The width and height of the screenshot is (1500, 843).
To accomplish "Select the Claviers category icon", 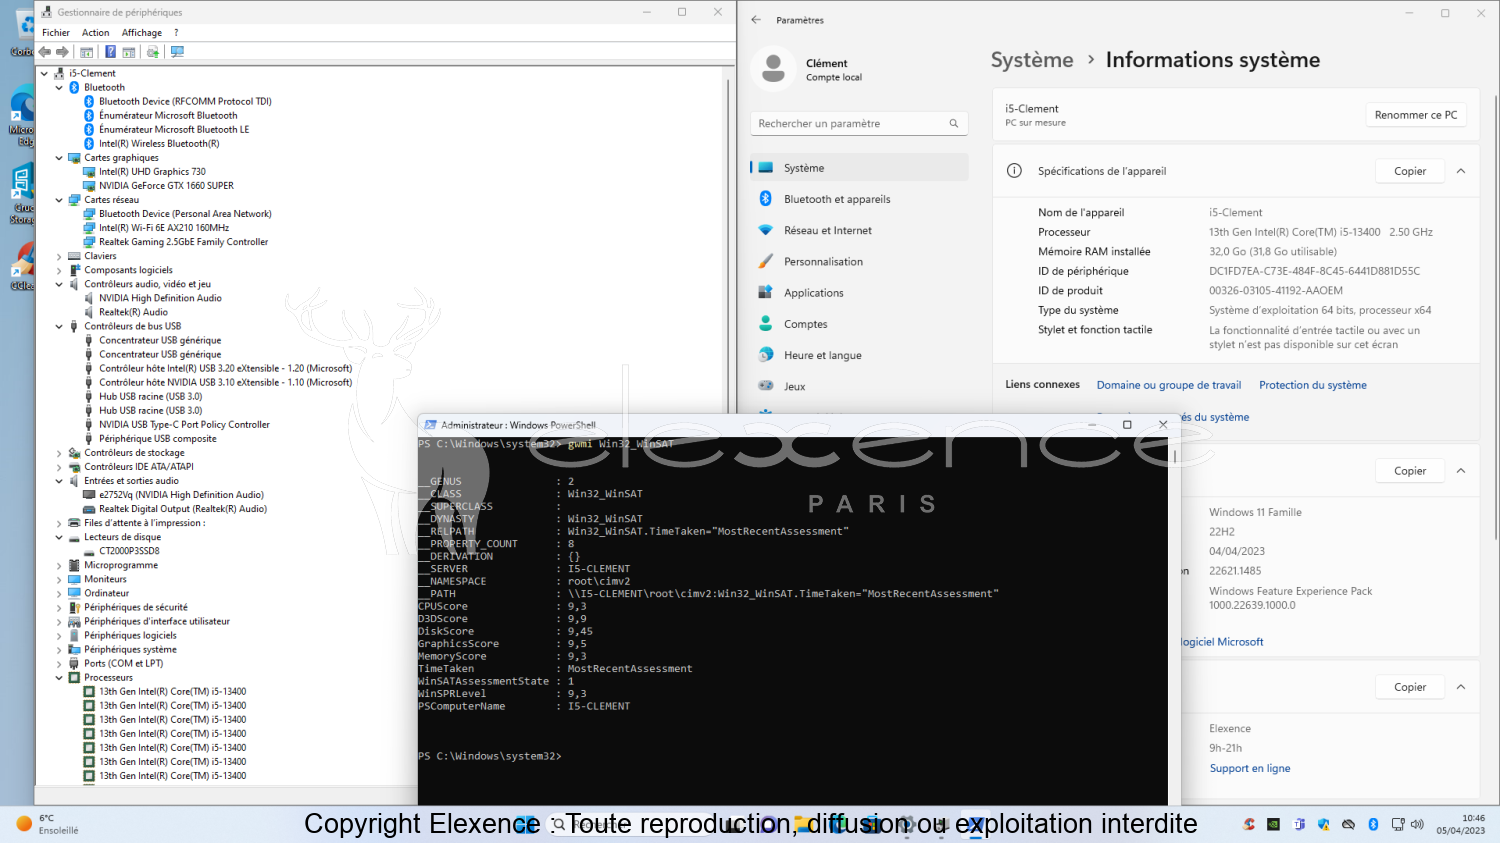I will pyautogui.click(x=74, y=256).
